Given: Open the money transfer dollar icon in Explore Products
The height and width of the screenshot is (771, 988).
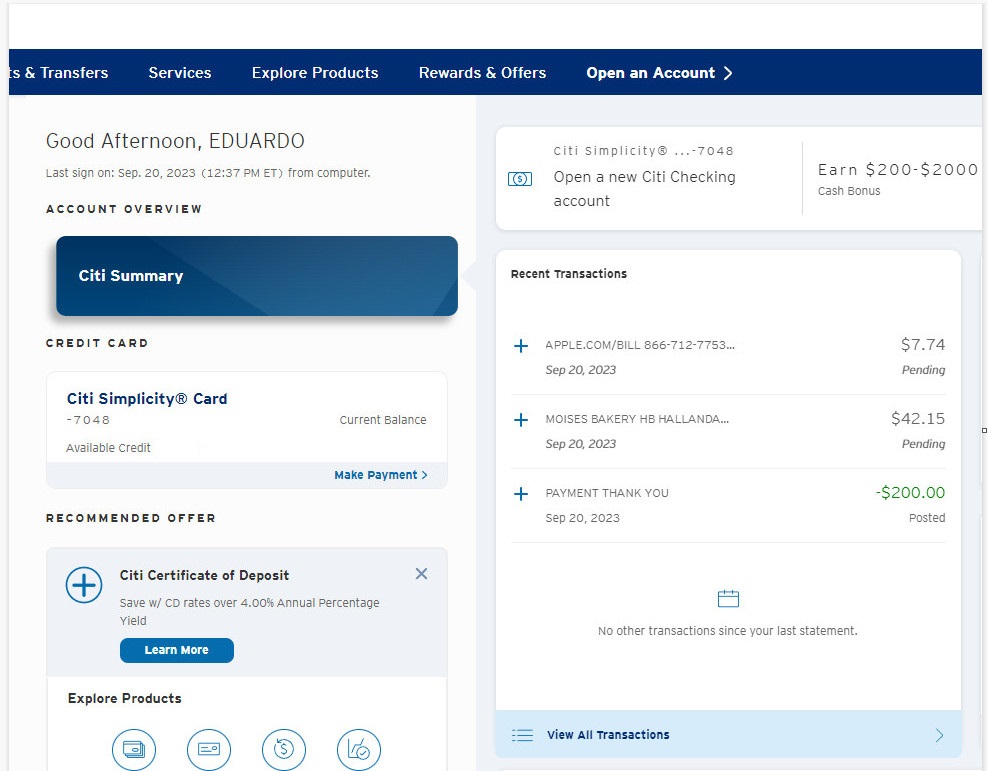Looking at the screenshot, I should click(284, 749).
